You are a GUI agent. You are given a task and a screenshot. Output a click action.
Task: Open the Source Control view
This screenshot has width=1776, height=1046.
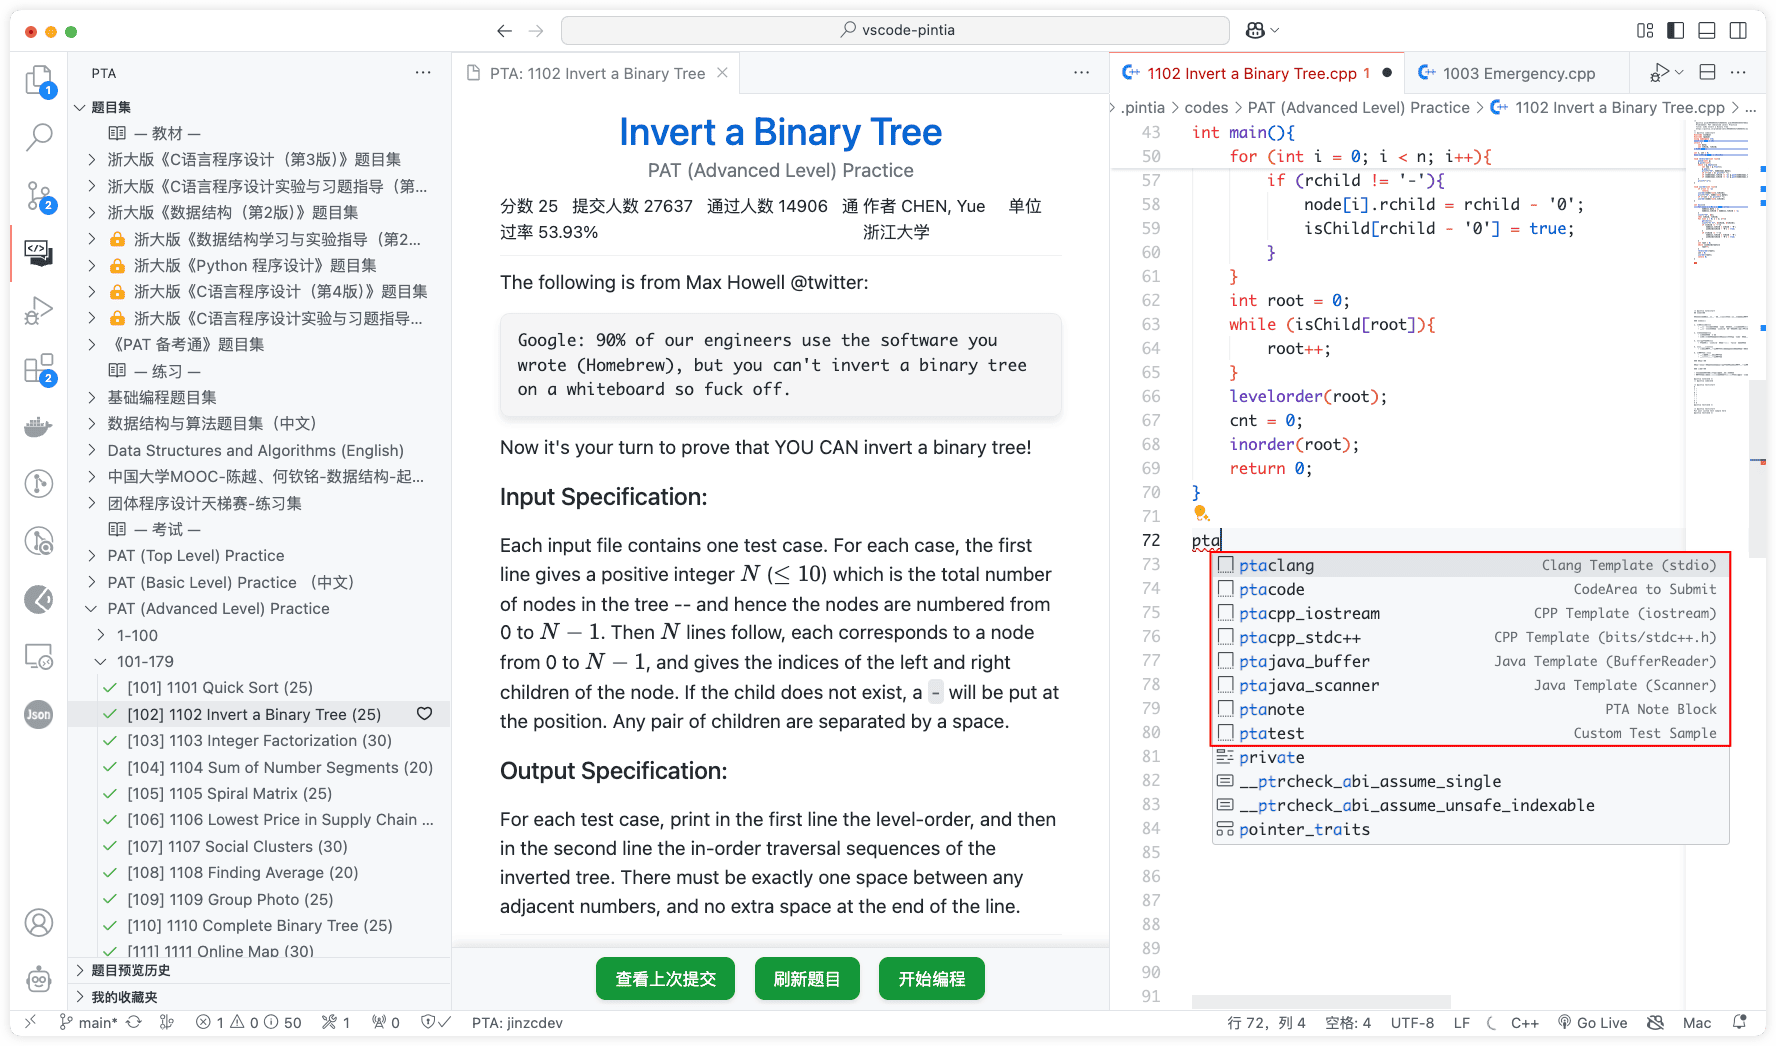tap(39, 195)
